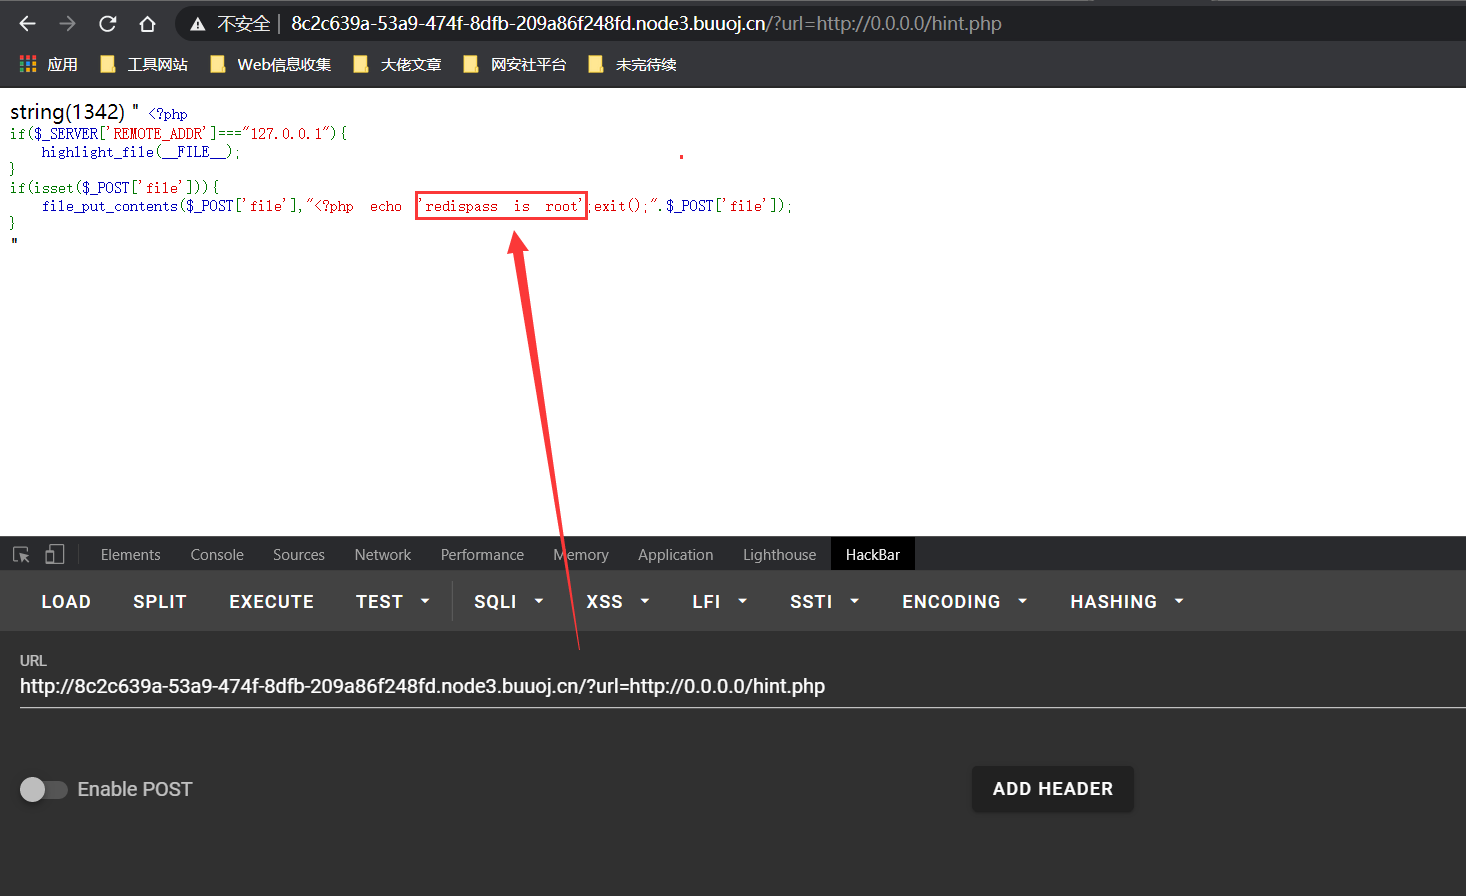Expand the ENCODING dropdown
1466x896 pixels.
pos(965,601)
